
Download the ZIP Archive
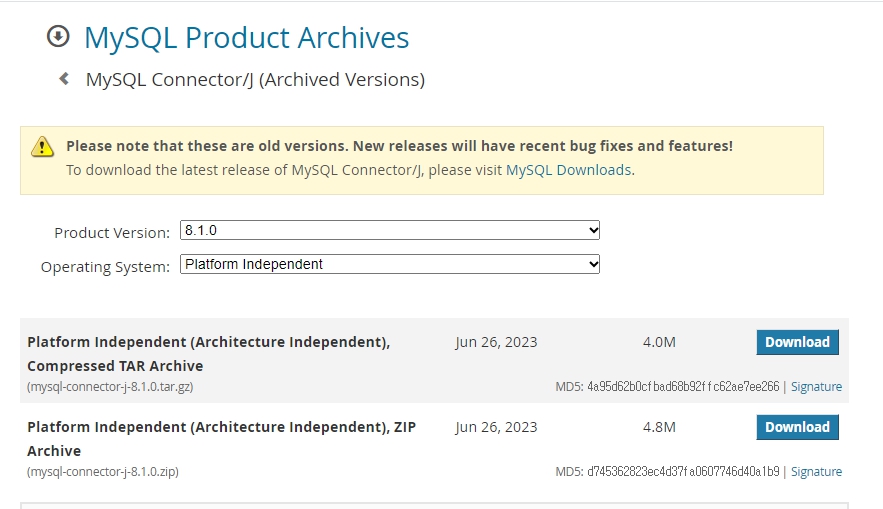tap(797, 427)
